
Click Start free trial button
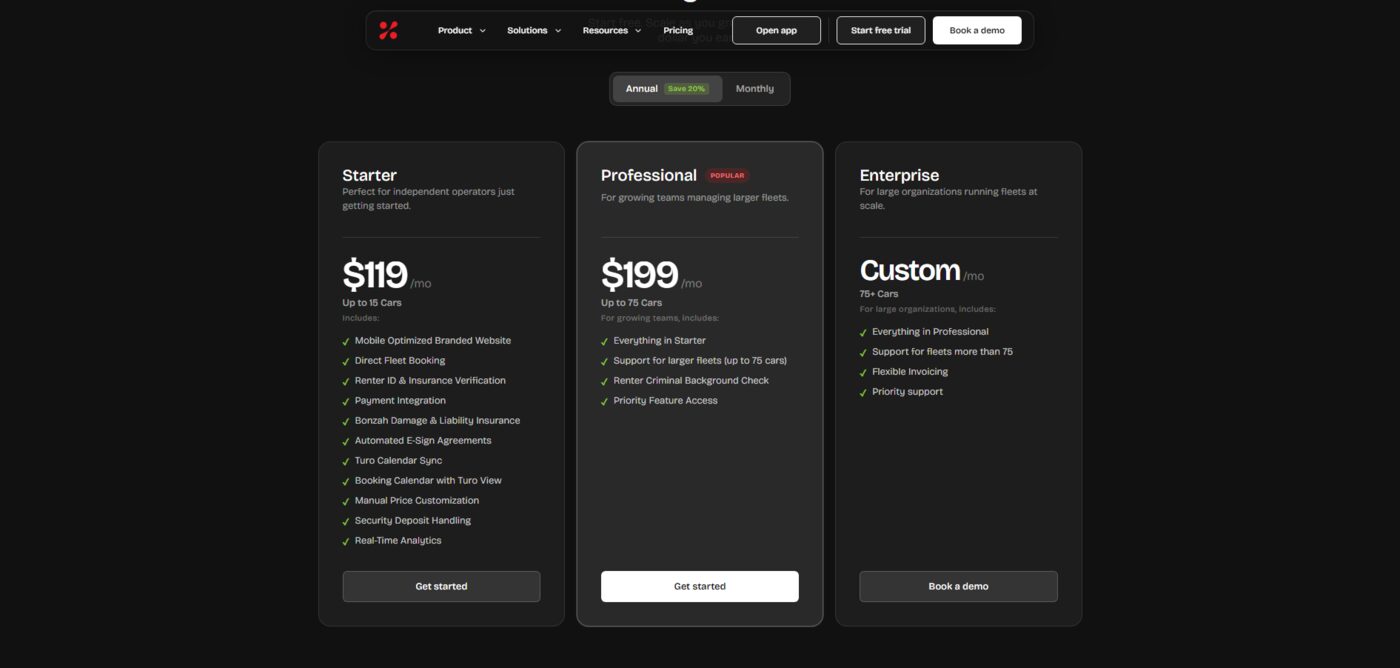(x=881, y=30)
